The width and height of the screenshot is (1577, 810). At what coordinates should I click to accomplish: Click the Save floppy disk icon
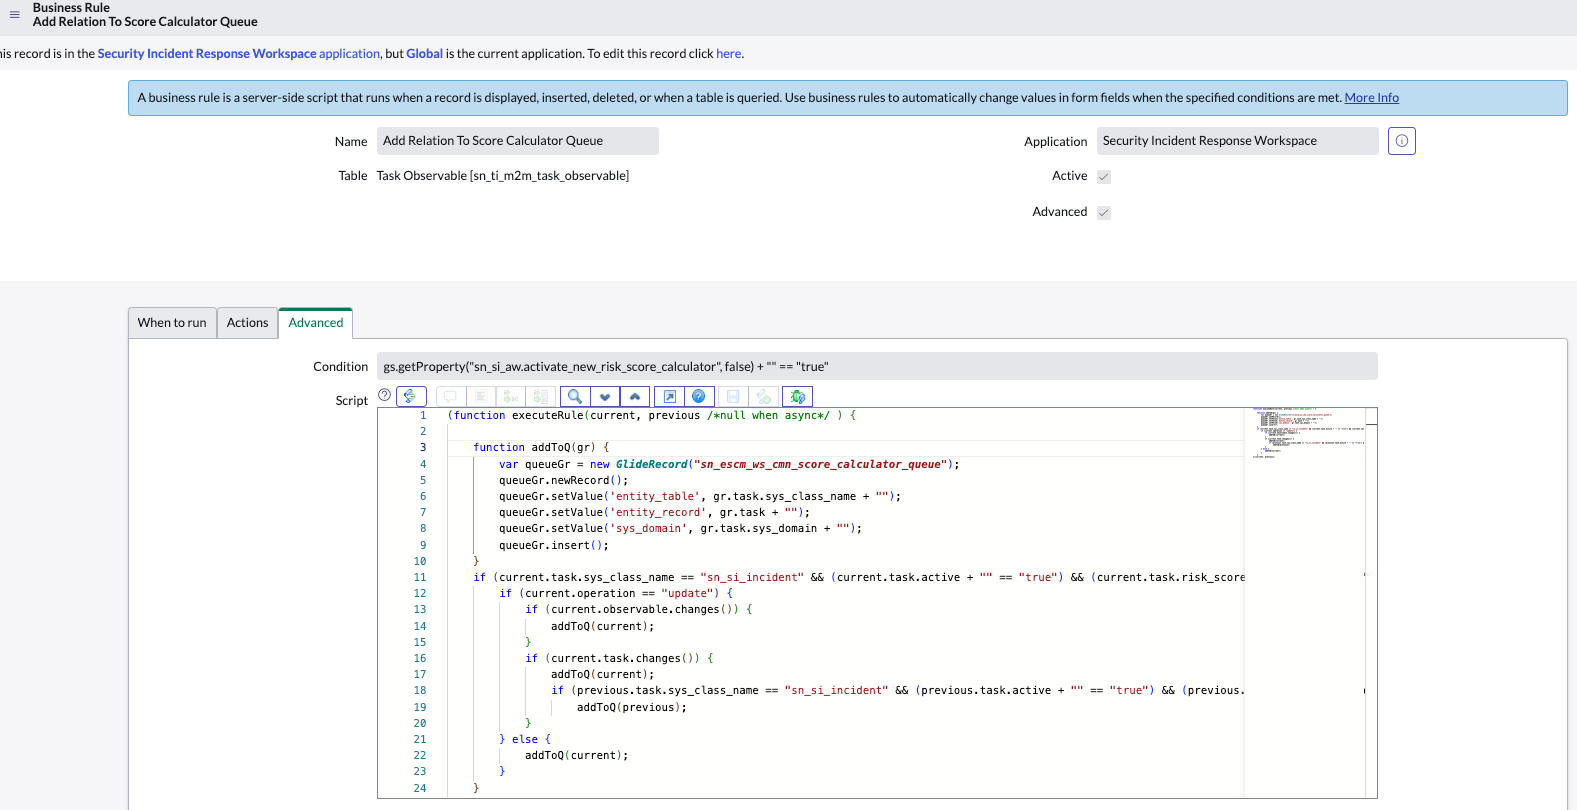[733, 397]
